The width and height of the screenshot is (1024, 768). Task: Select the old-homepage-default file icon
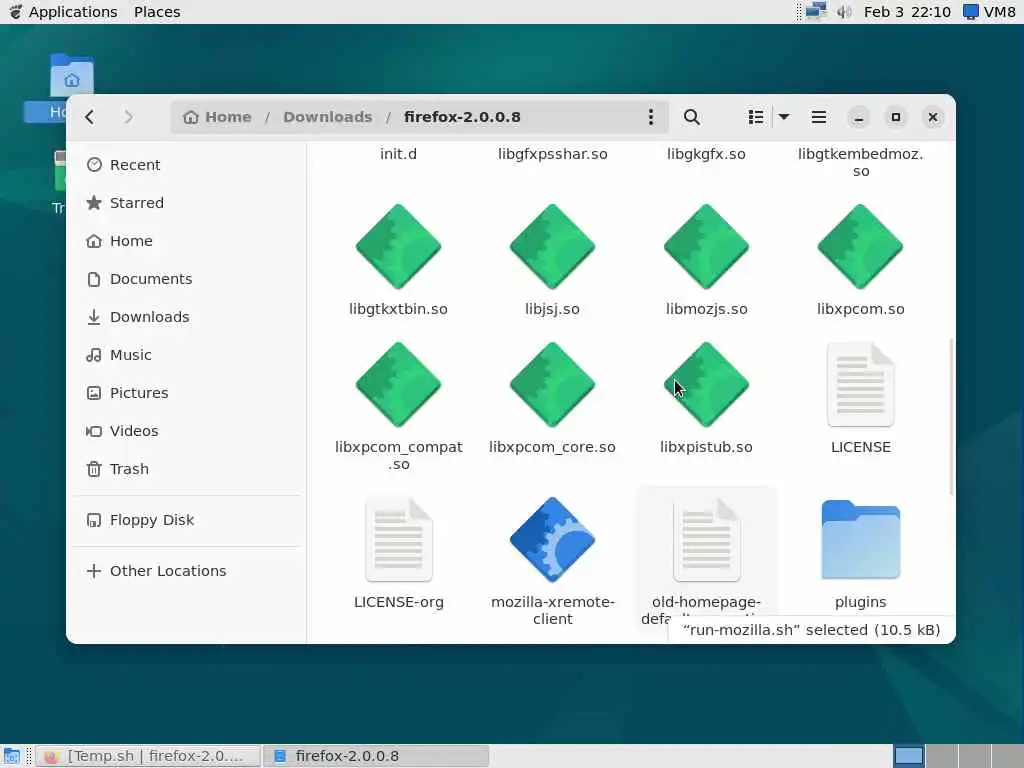tap(706, 539)
